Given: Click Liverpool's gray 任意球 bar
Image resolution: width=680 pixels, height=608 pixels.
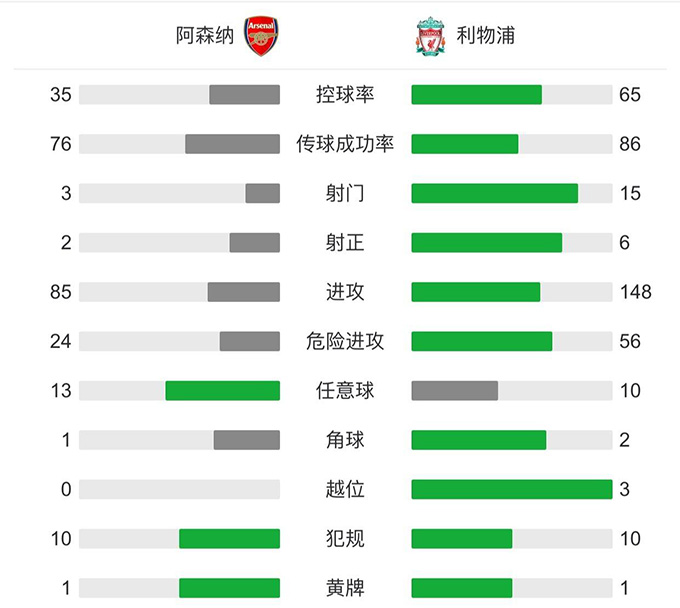Looking at the screenshot, I should pos(454,390).
